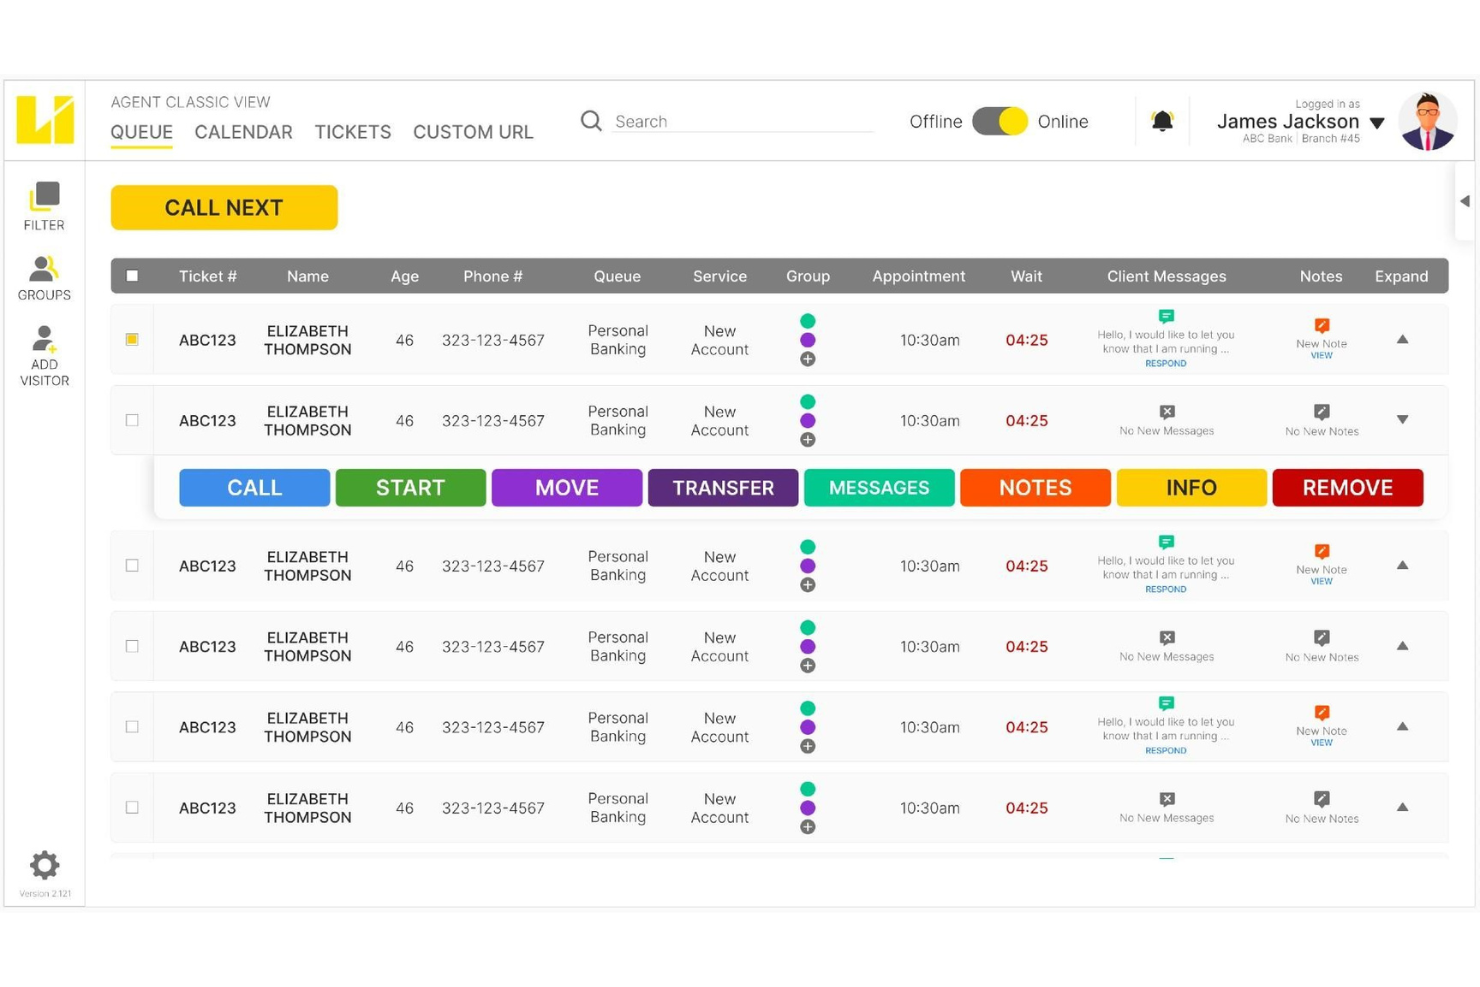The width and height of the screenshot is (1480, 987).
Task: Open the Filter panel in the sidebar
Action: (43, 198)
